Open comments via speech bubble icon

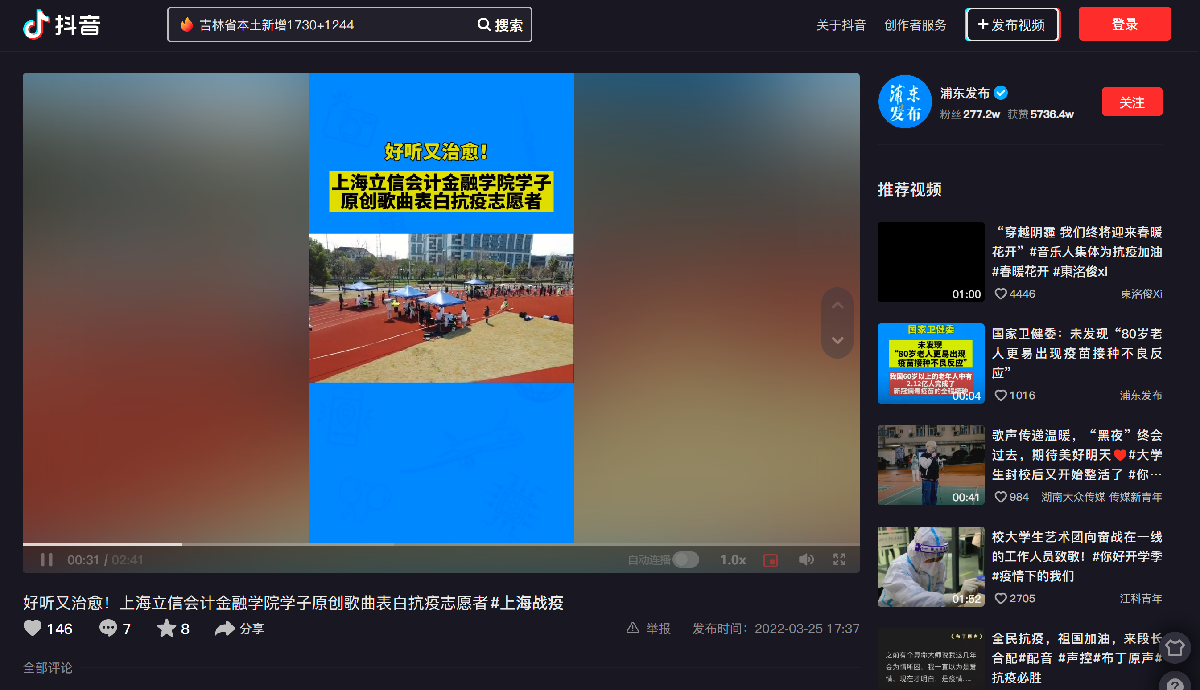click(108, 629)
